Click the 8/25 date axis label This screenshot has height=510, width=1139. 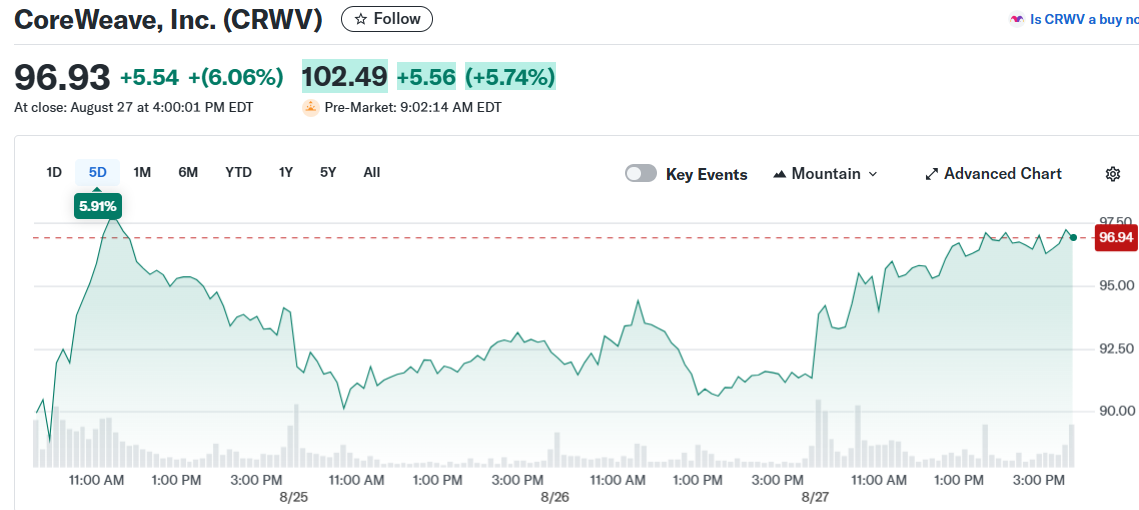coord(293,498)
